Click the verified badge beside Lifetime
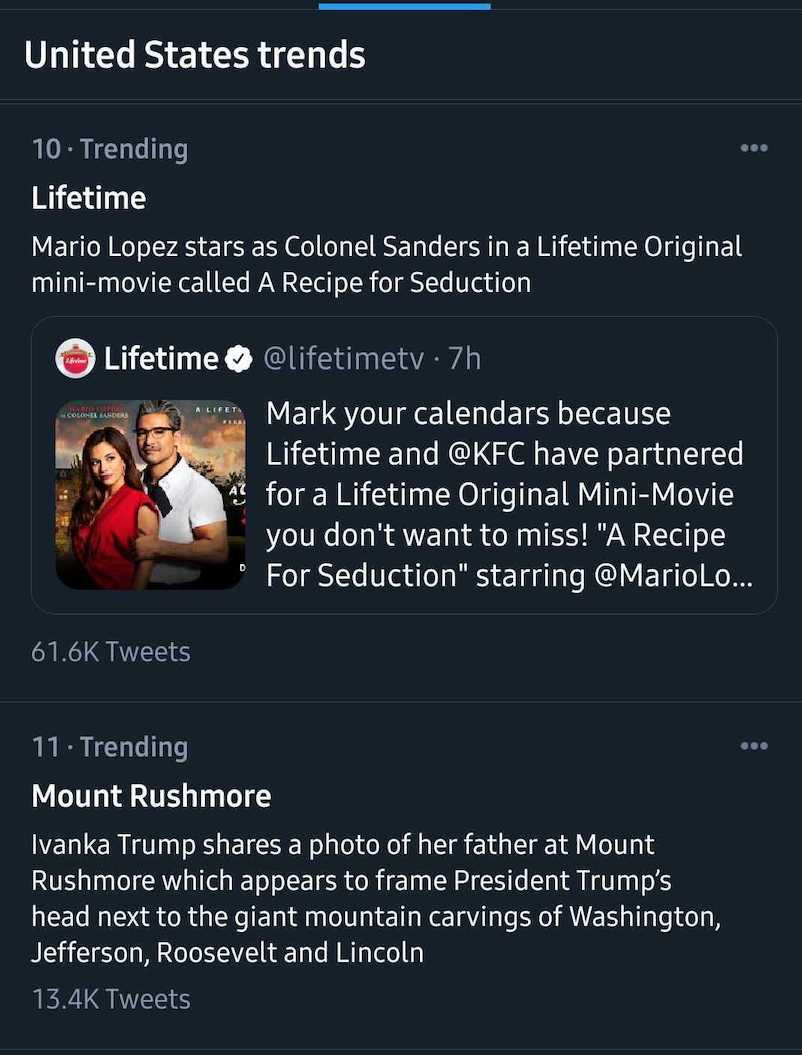 [237, 359]
